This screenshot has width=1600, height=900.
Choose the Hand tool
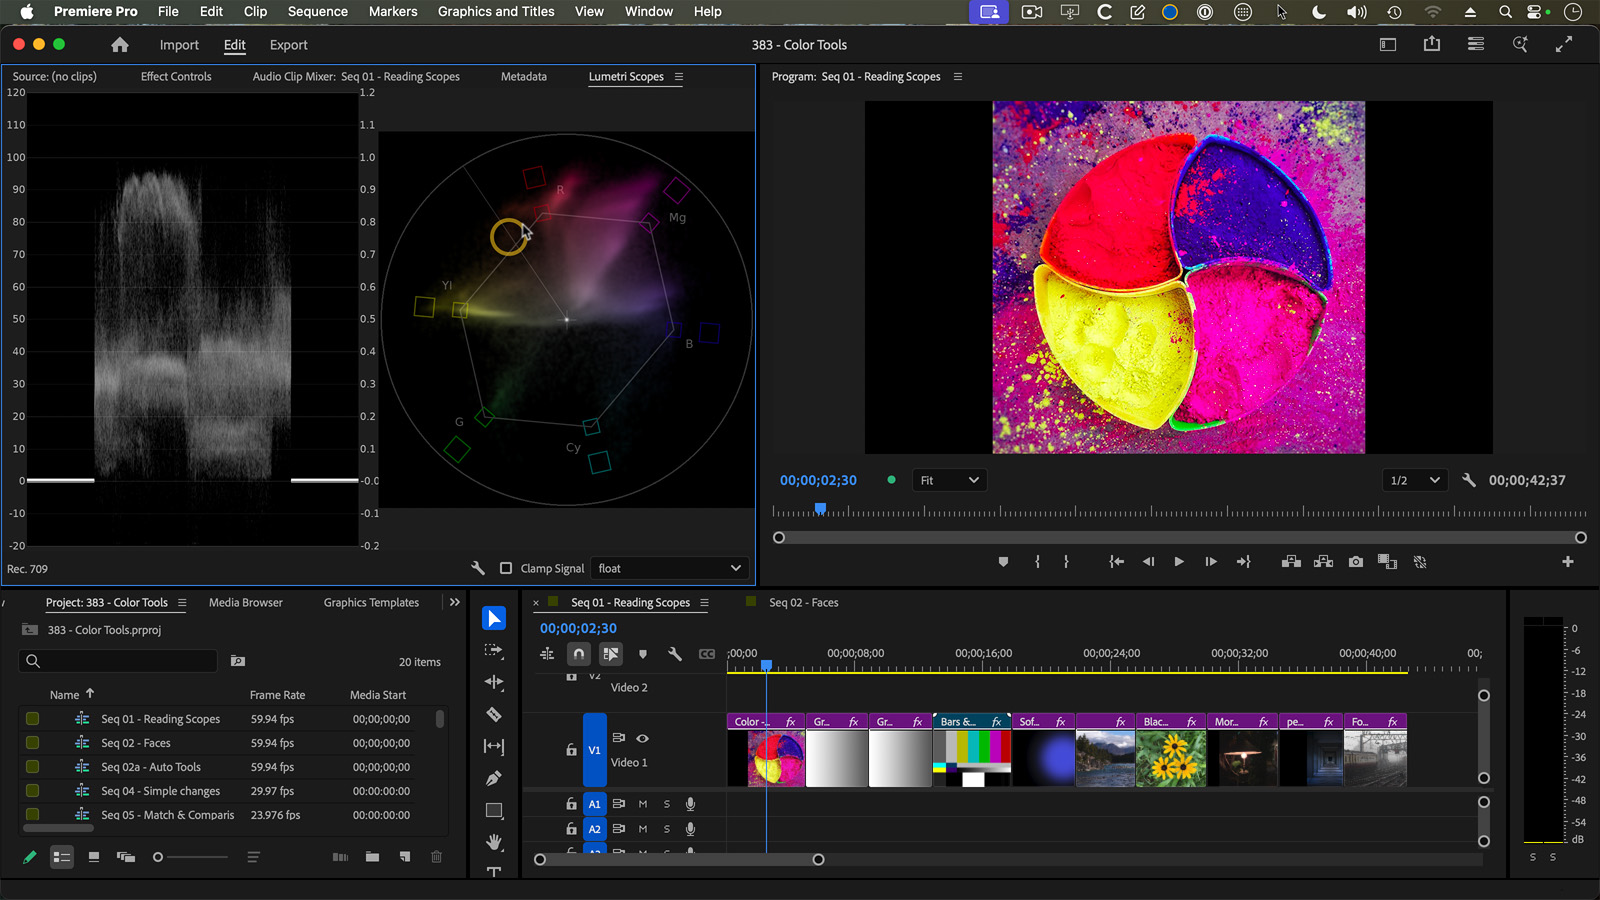[x=494, y=842]
